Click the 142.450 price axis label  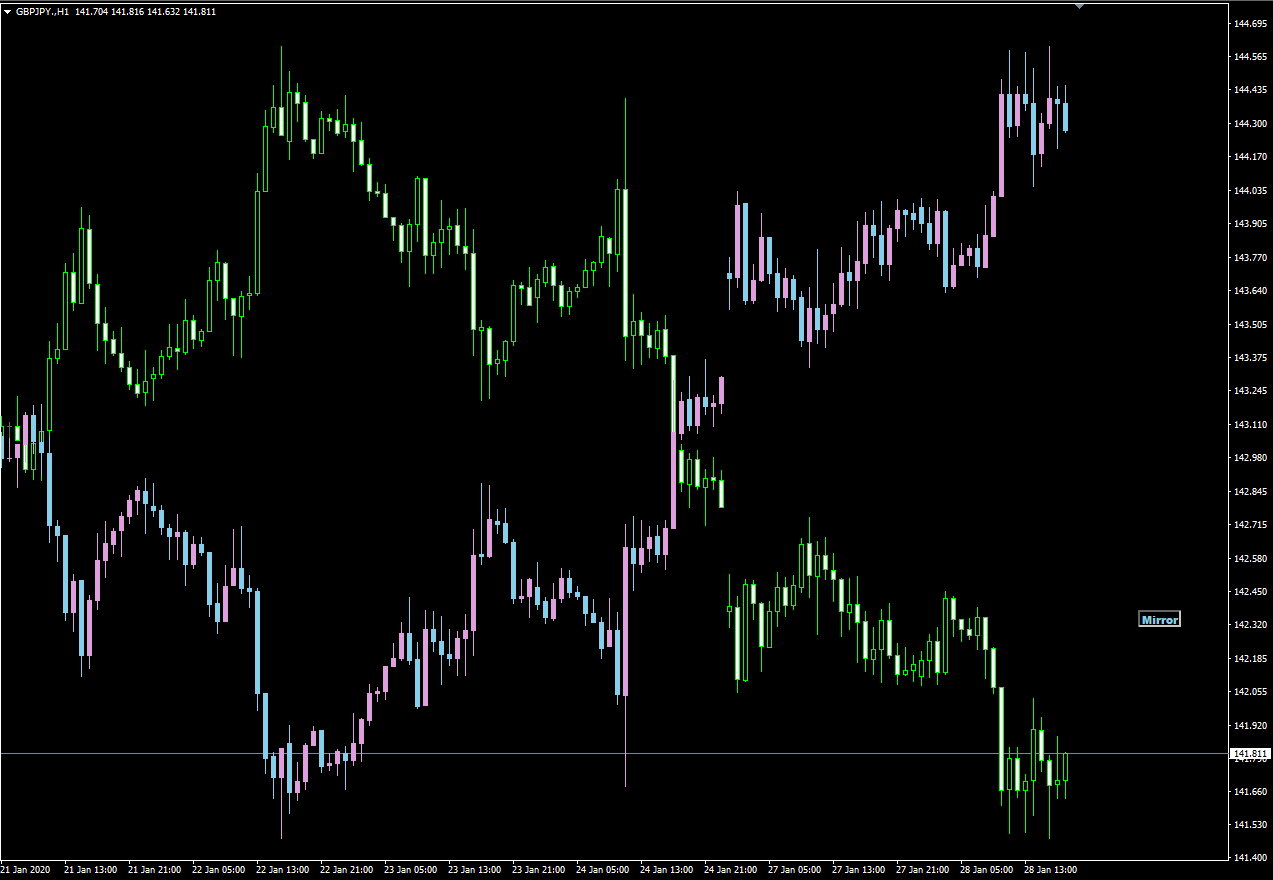[1251, 592]
